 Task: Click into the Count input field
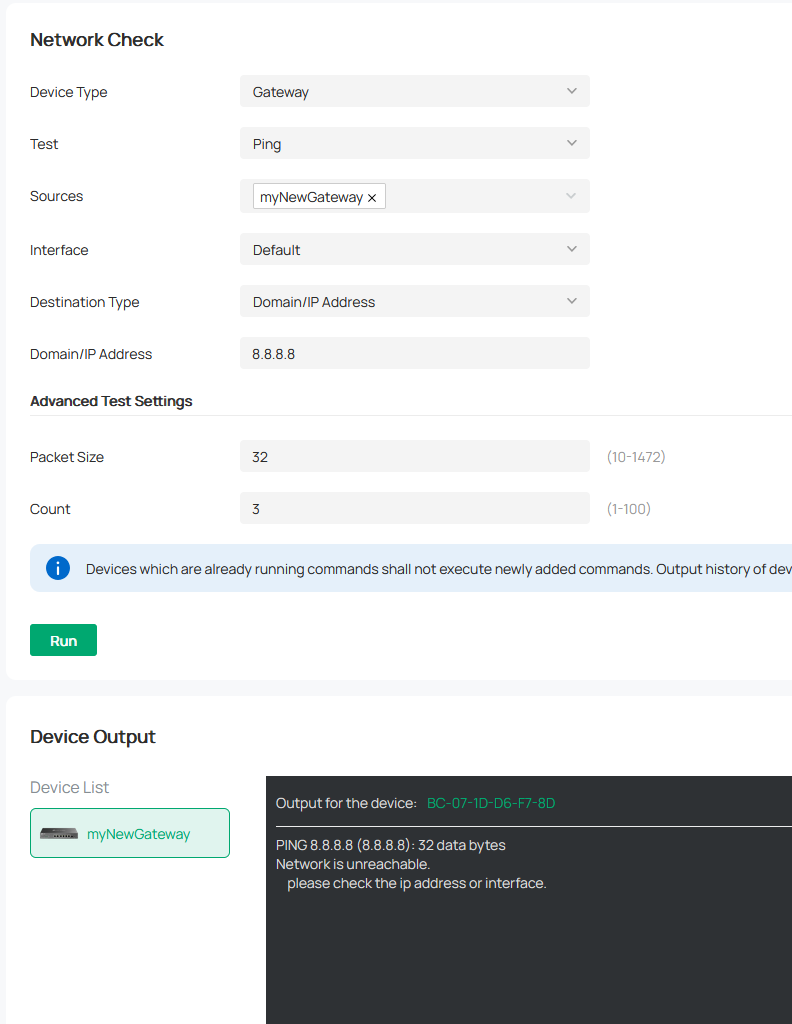[x=414, y=508]
